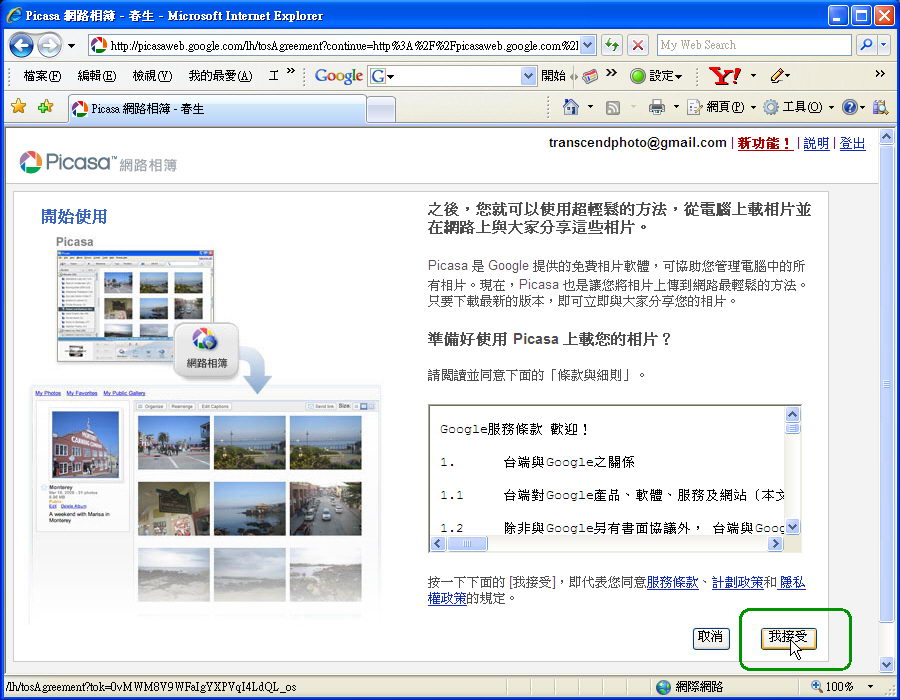Open the 網頁(P) page menu
The height and width of the screenshot is (700, 900).
click(721, 107)
